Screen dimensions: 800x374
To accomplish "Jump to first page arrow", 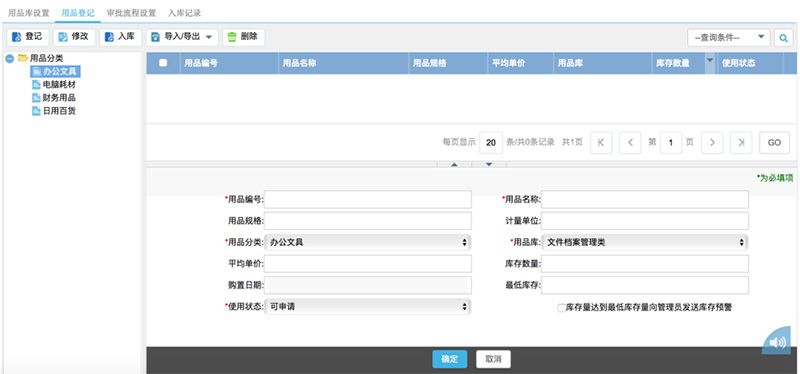I will point(601,143).
